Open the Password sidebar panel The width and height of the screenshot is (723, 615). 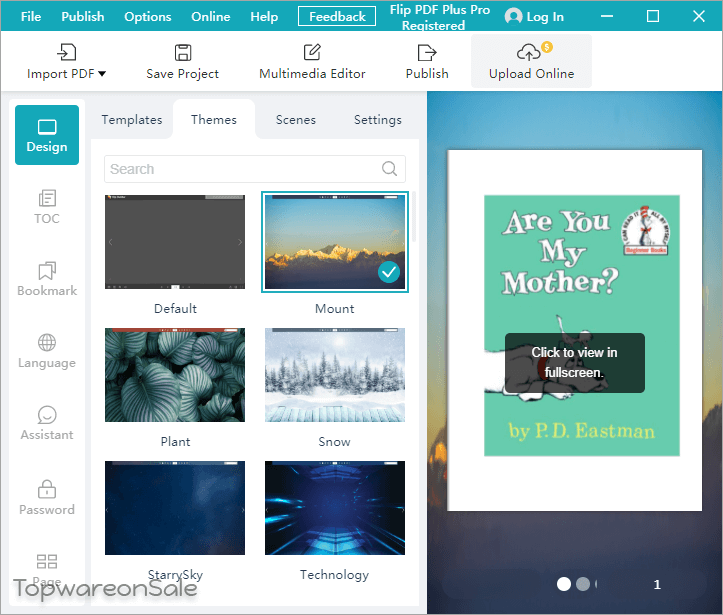click(47, 498)
